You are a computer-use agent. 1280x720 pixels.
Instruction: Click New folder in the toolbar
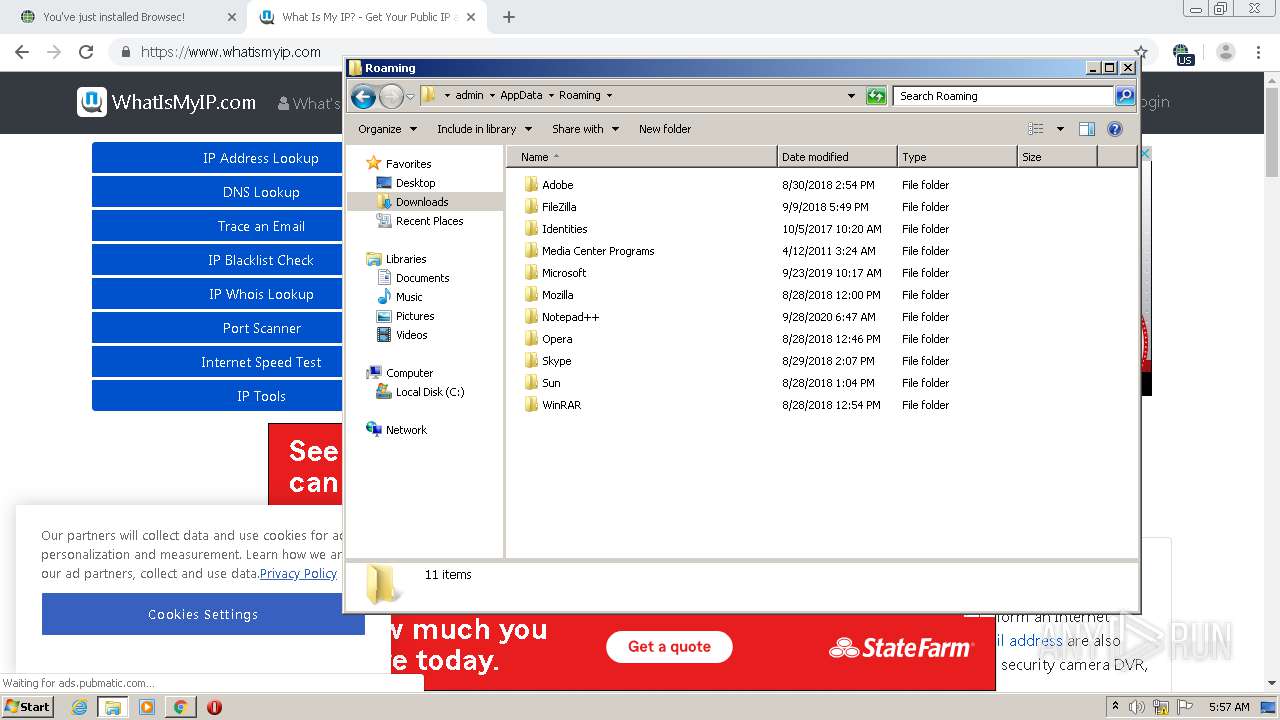point(665,129)
